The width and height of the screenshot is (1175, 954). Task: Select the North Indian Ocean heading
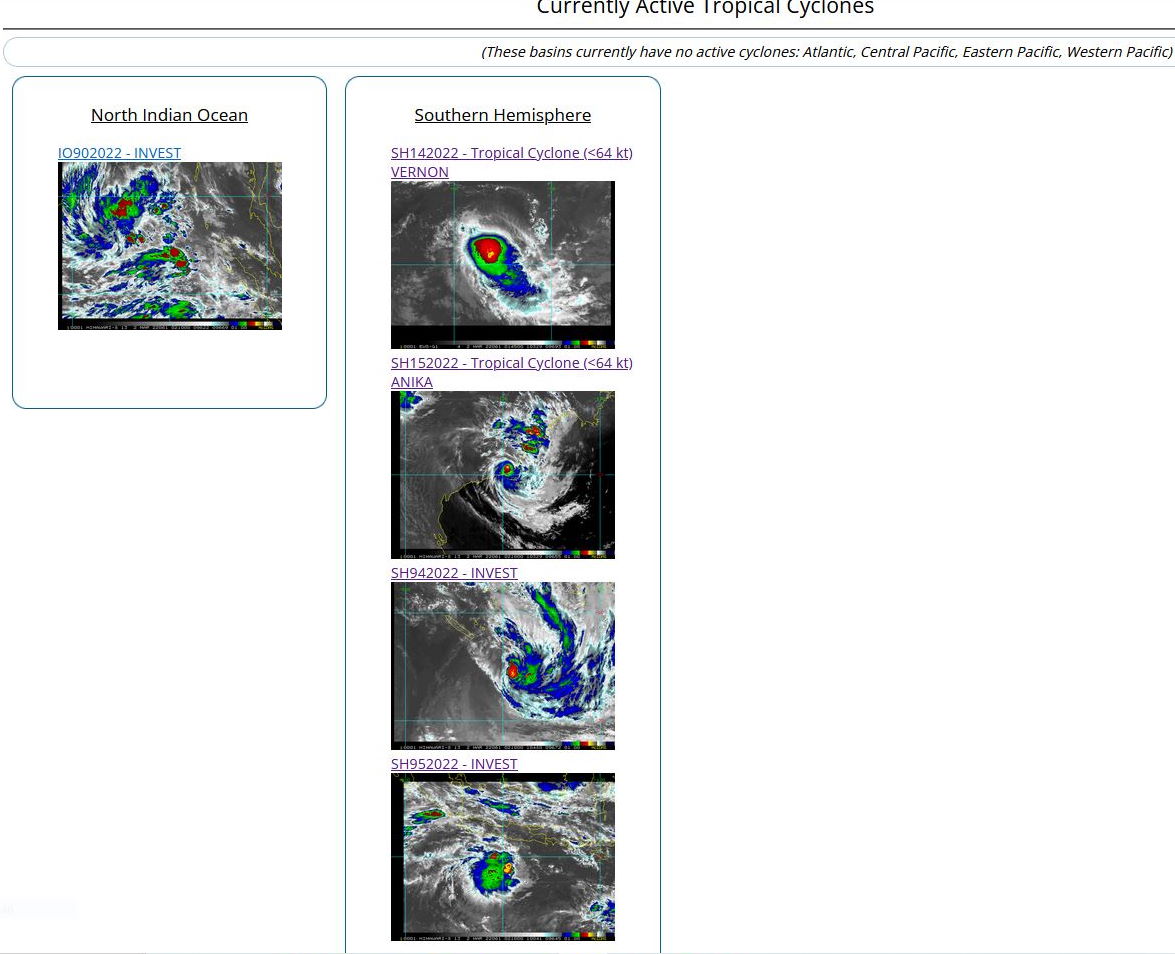point(169,115)
